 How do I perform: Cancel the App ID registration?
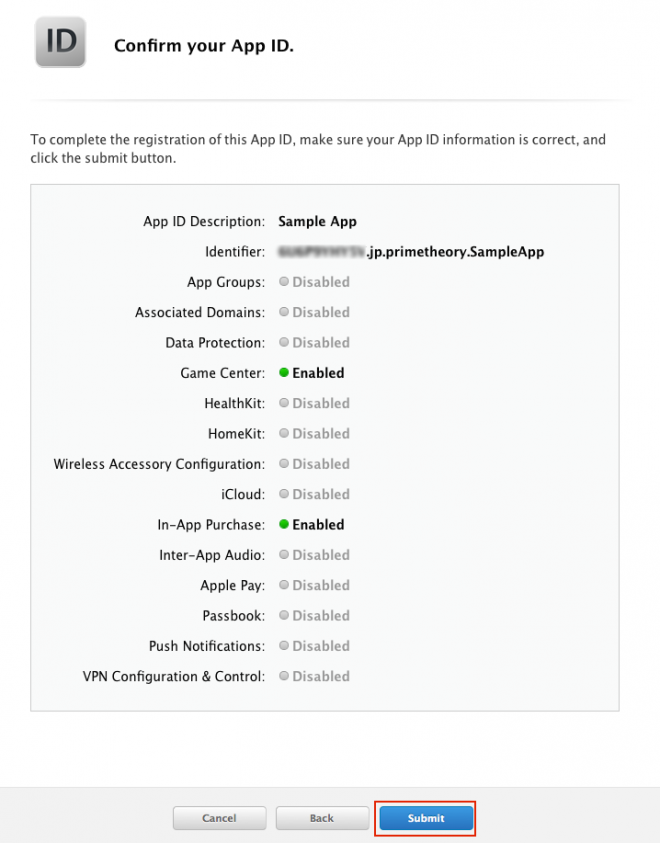click(219, 817)
